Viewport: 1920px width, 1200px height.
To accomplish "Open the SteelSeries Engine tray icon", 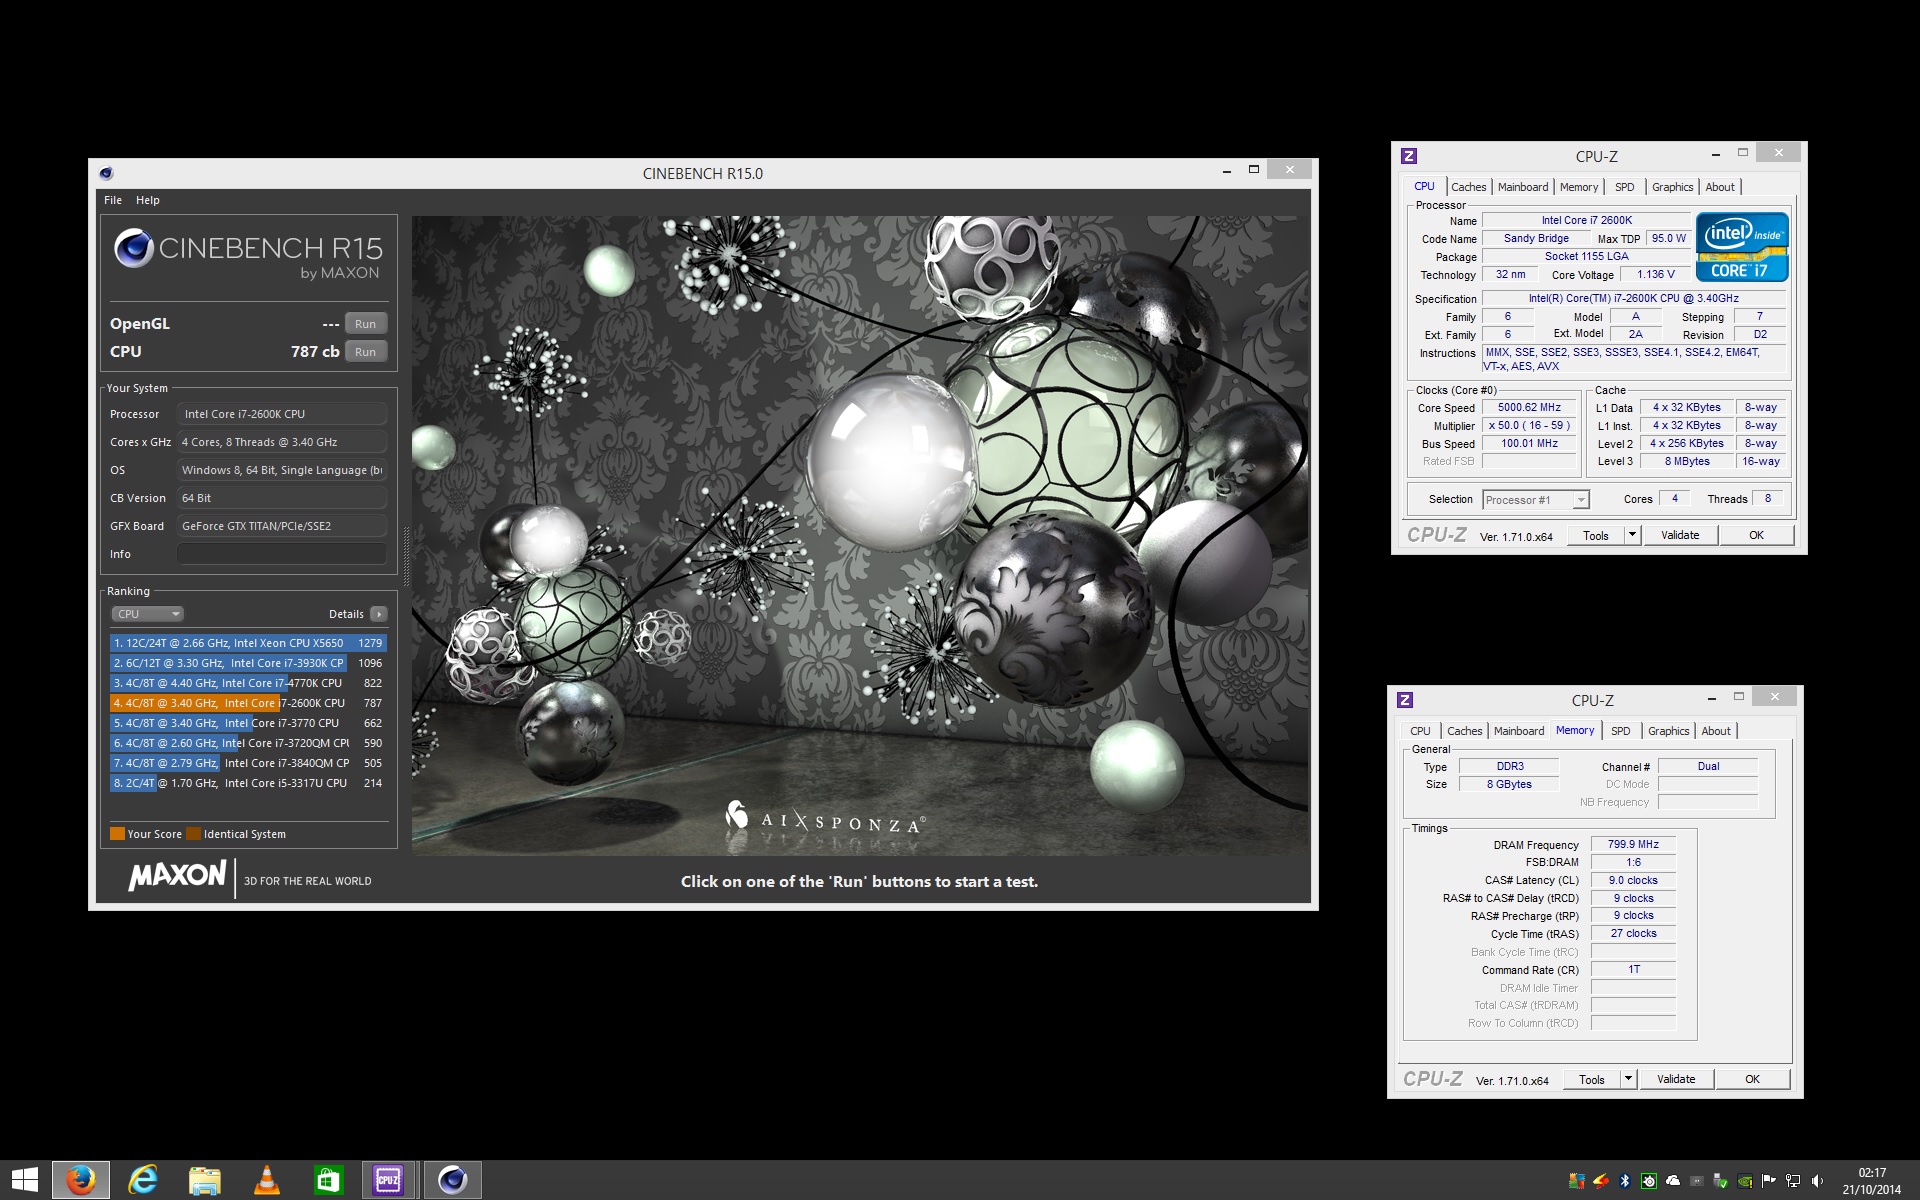I will pos(1649,1181).
